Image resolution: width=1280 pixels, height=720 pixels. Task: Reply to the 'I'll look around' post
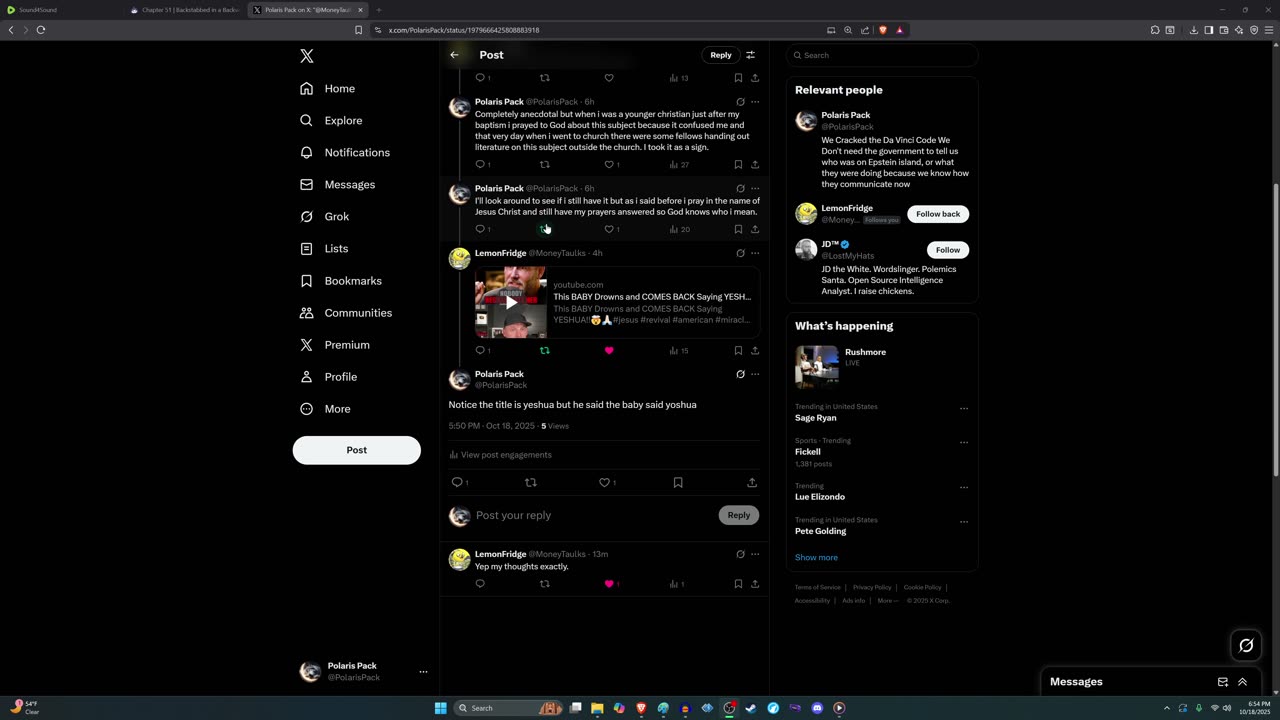click(480, 229)
